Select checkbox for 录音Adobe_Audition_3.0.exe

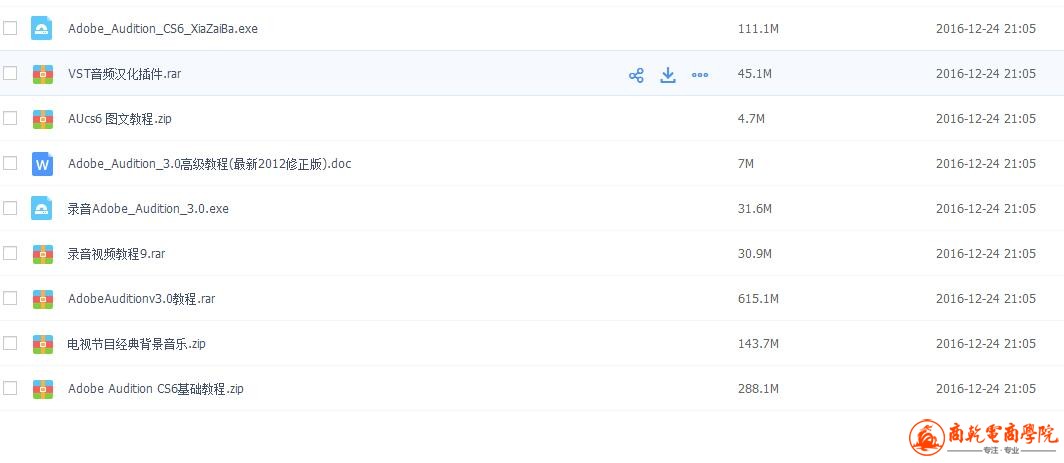click(10, 208)
